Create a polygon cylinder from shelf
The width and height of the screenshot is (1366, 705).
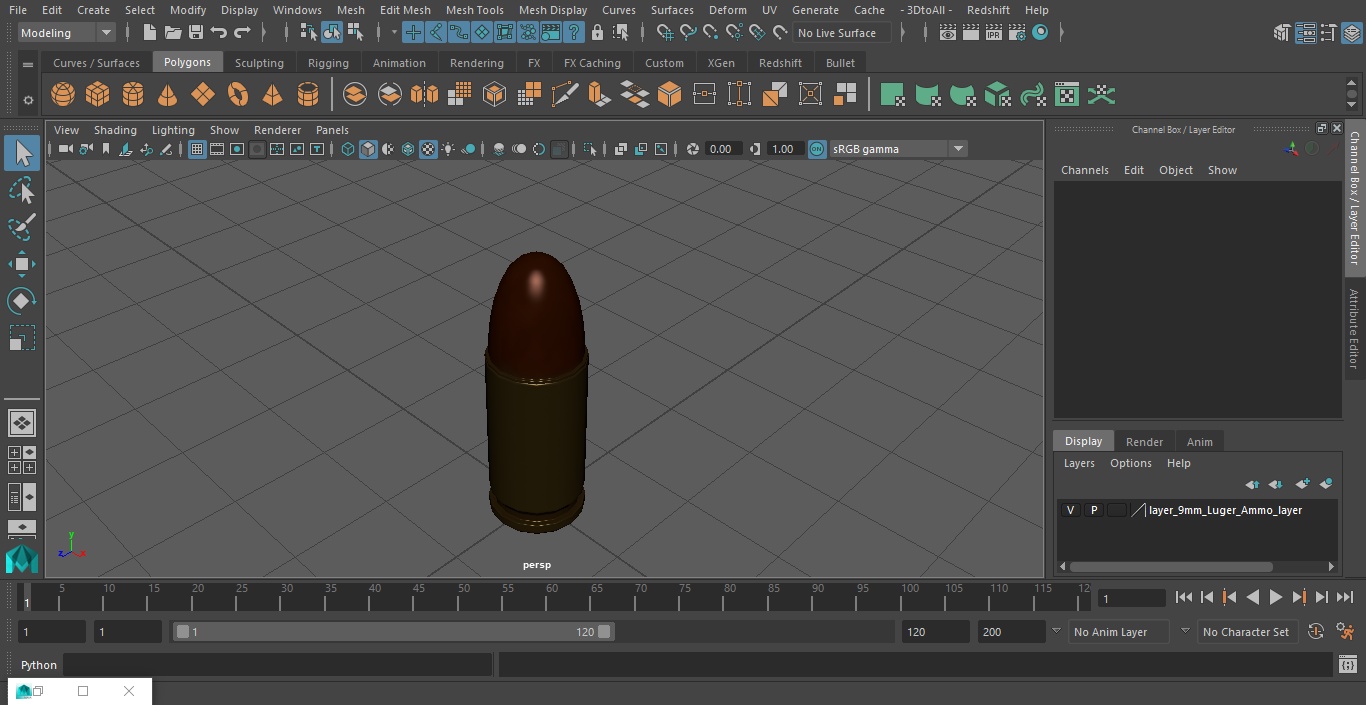pos(133,95)
